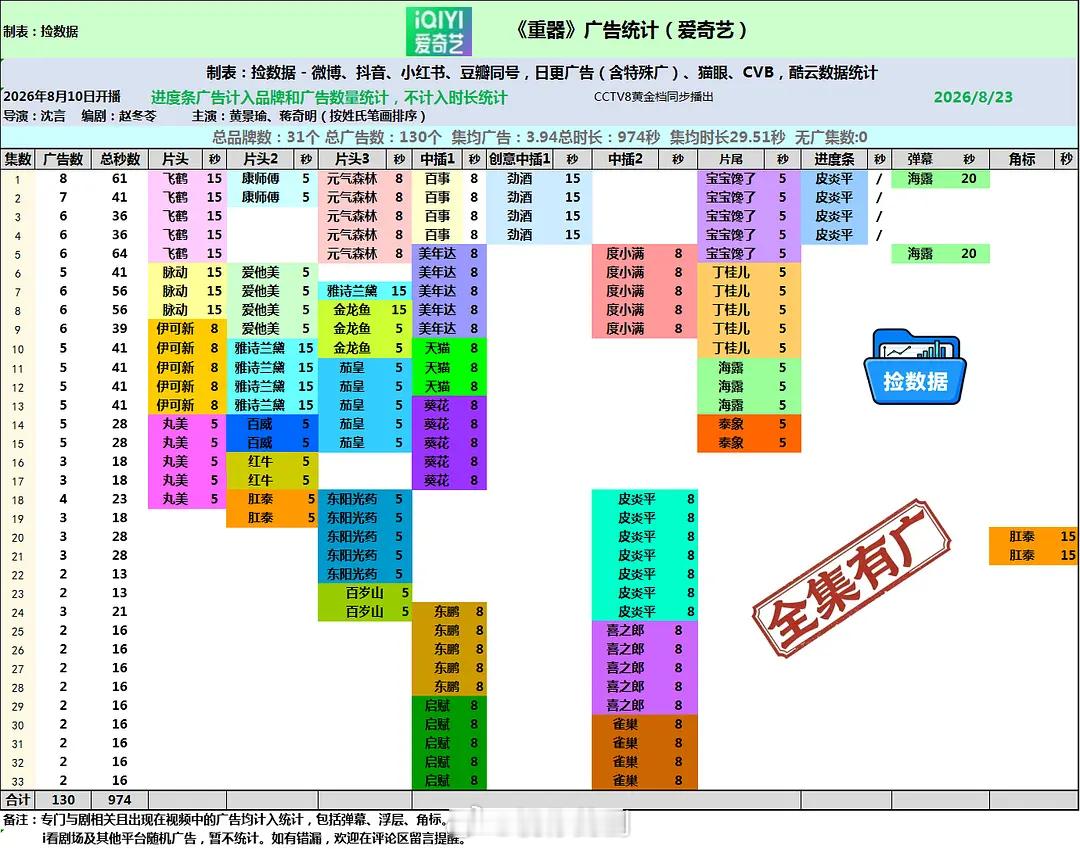
Task: Select the 片头3 column header
Action: coord(352,159)
